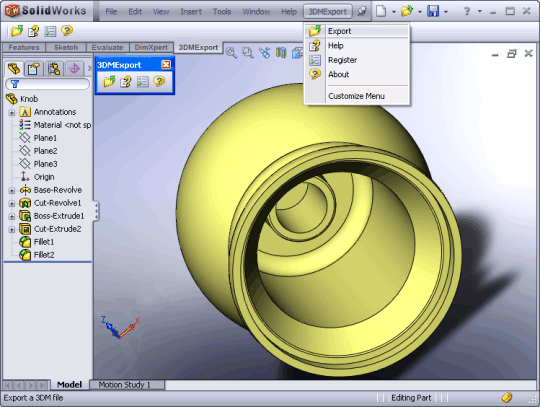
Task: Open the PropertyManager tab icon
Action: pos(33,69)
